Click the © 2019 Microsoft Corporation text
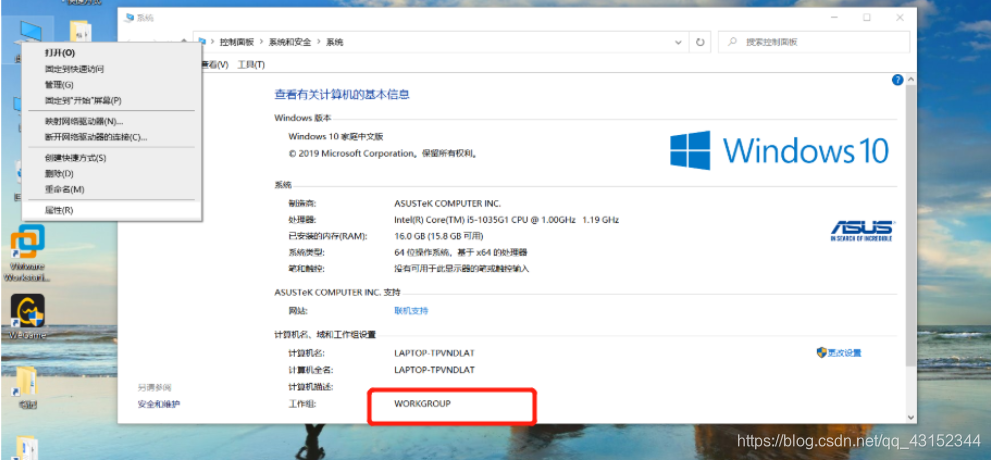Screen dimensions: 991x460 click(384, 153)
